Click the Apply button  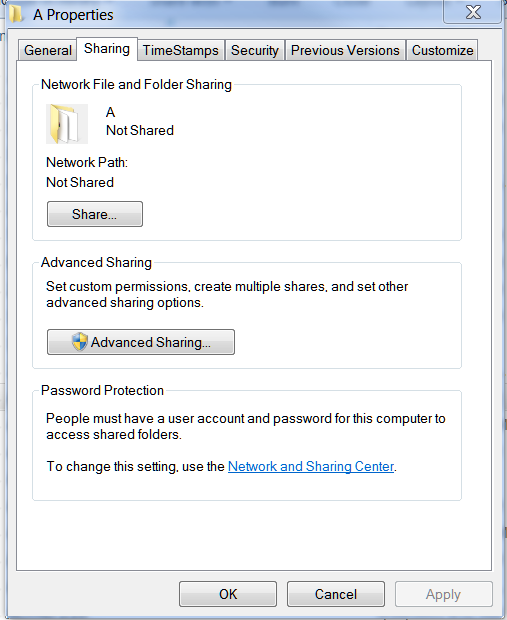pos(443,594)
